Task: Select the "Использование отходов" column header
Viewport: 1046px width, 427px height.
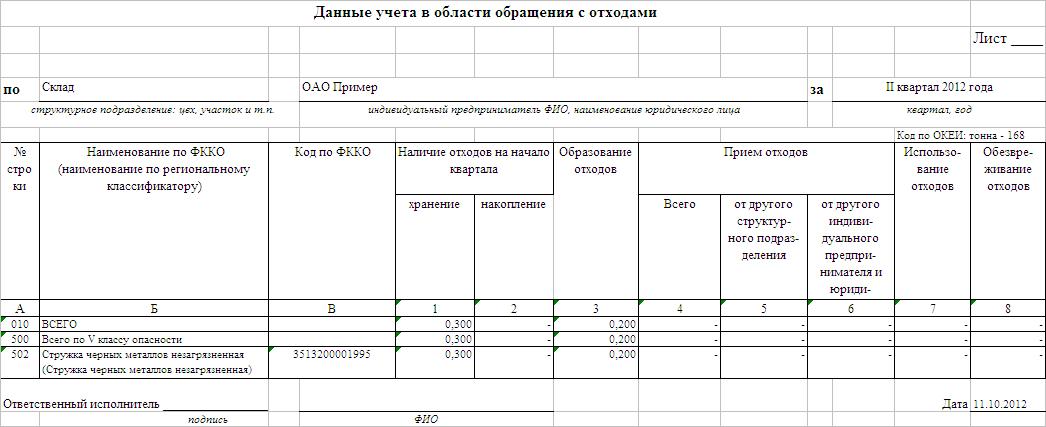Action: [932, 168]
